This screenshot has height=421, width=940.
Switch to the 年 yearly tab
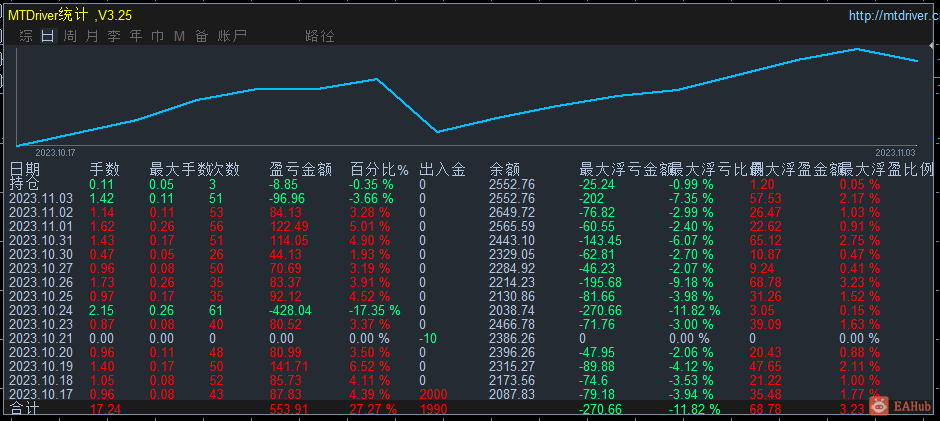pos(136,37)
